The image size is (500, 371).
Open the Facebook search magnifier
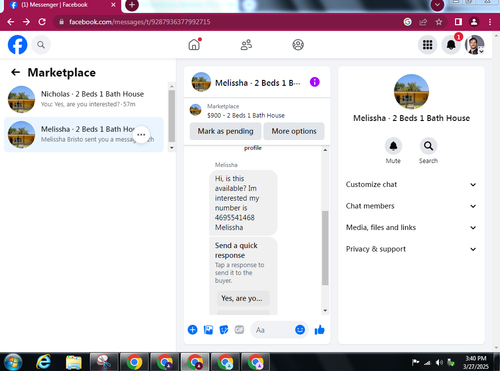[x=41, y=45]
